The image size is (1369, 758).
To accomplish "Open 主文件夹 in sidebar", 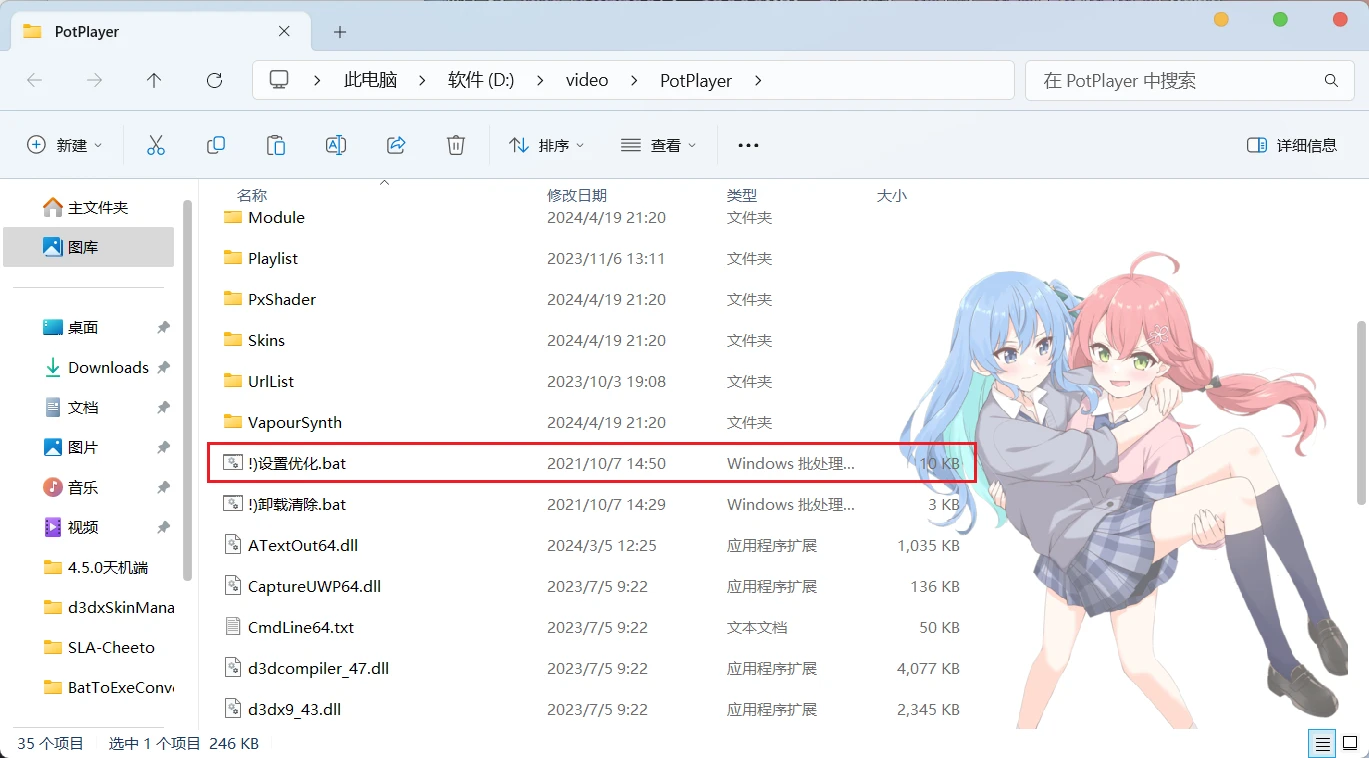I will (88, 207).
